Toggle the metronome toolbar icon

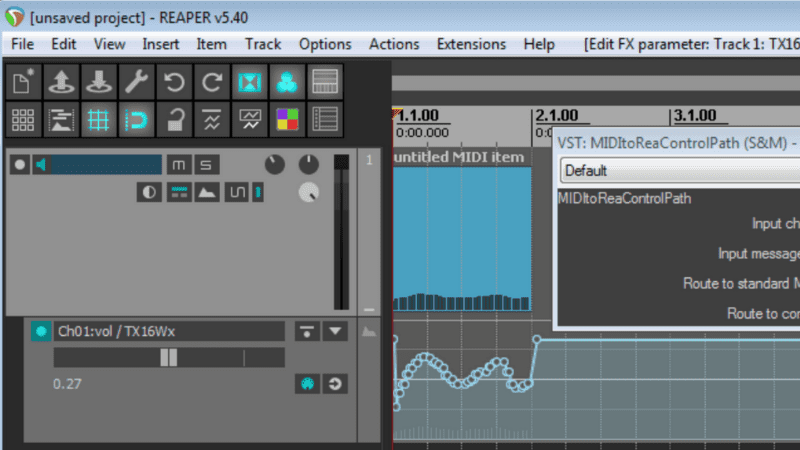coord(249,82)
